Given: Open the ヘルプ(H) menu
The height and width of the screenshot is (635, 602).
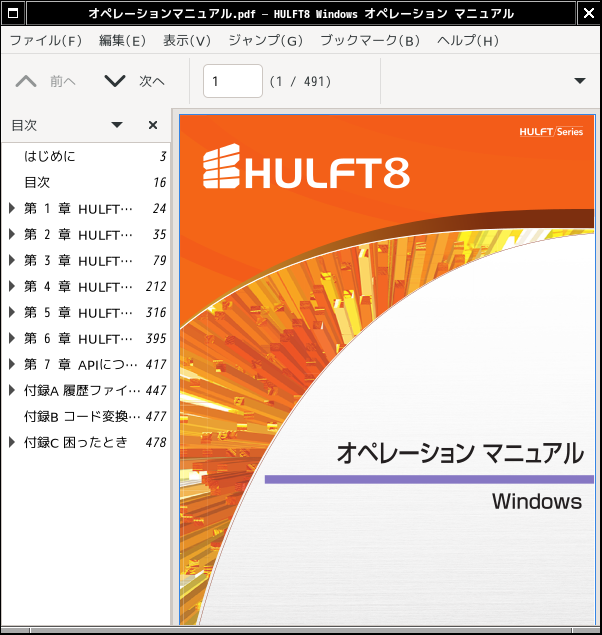Looking at the screenshot, I should 468,40.
